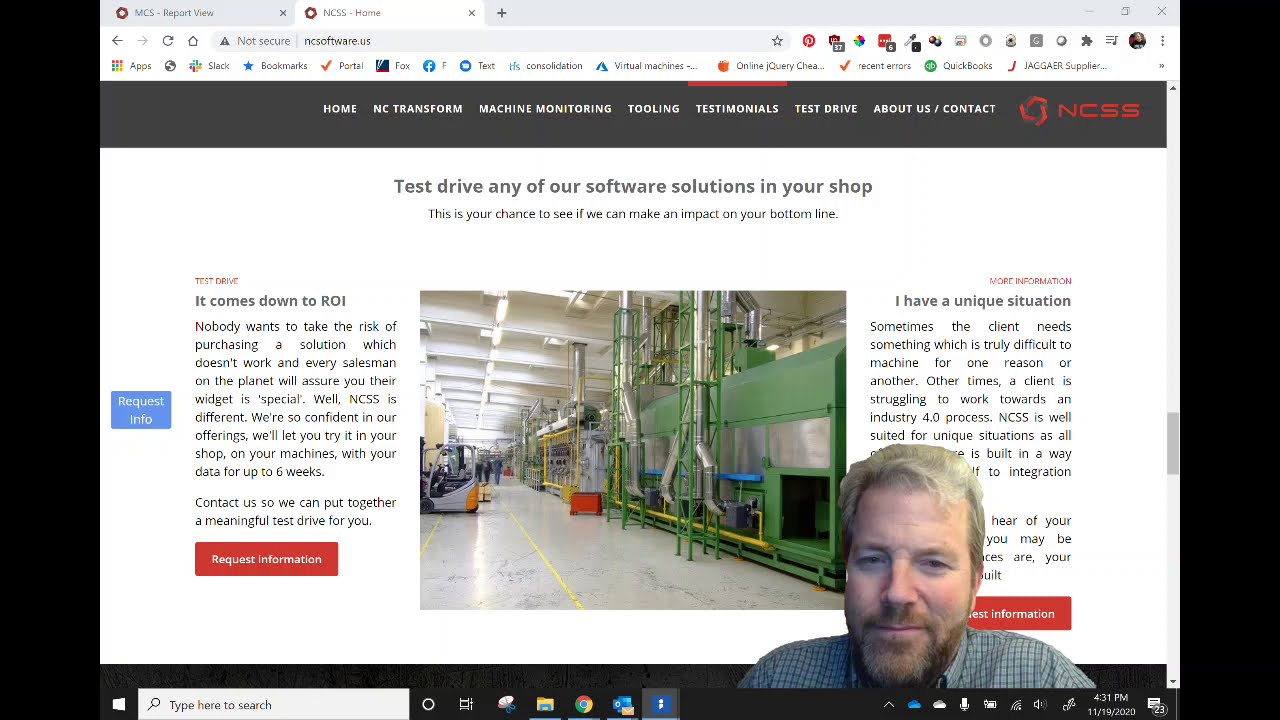Open the NC TRANSFORM menu item
The width and height of the screenshot is (1280, 720).
[418, 109]
